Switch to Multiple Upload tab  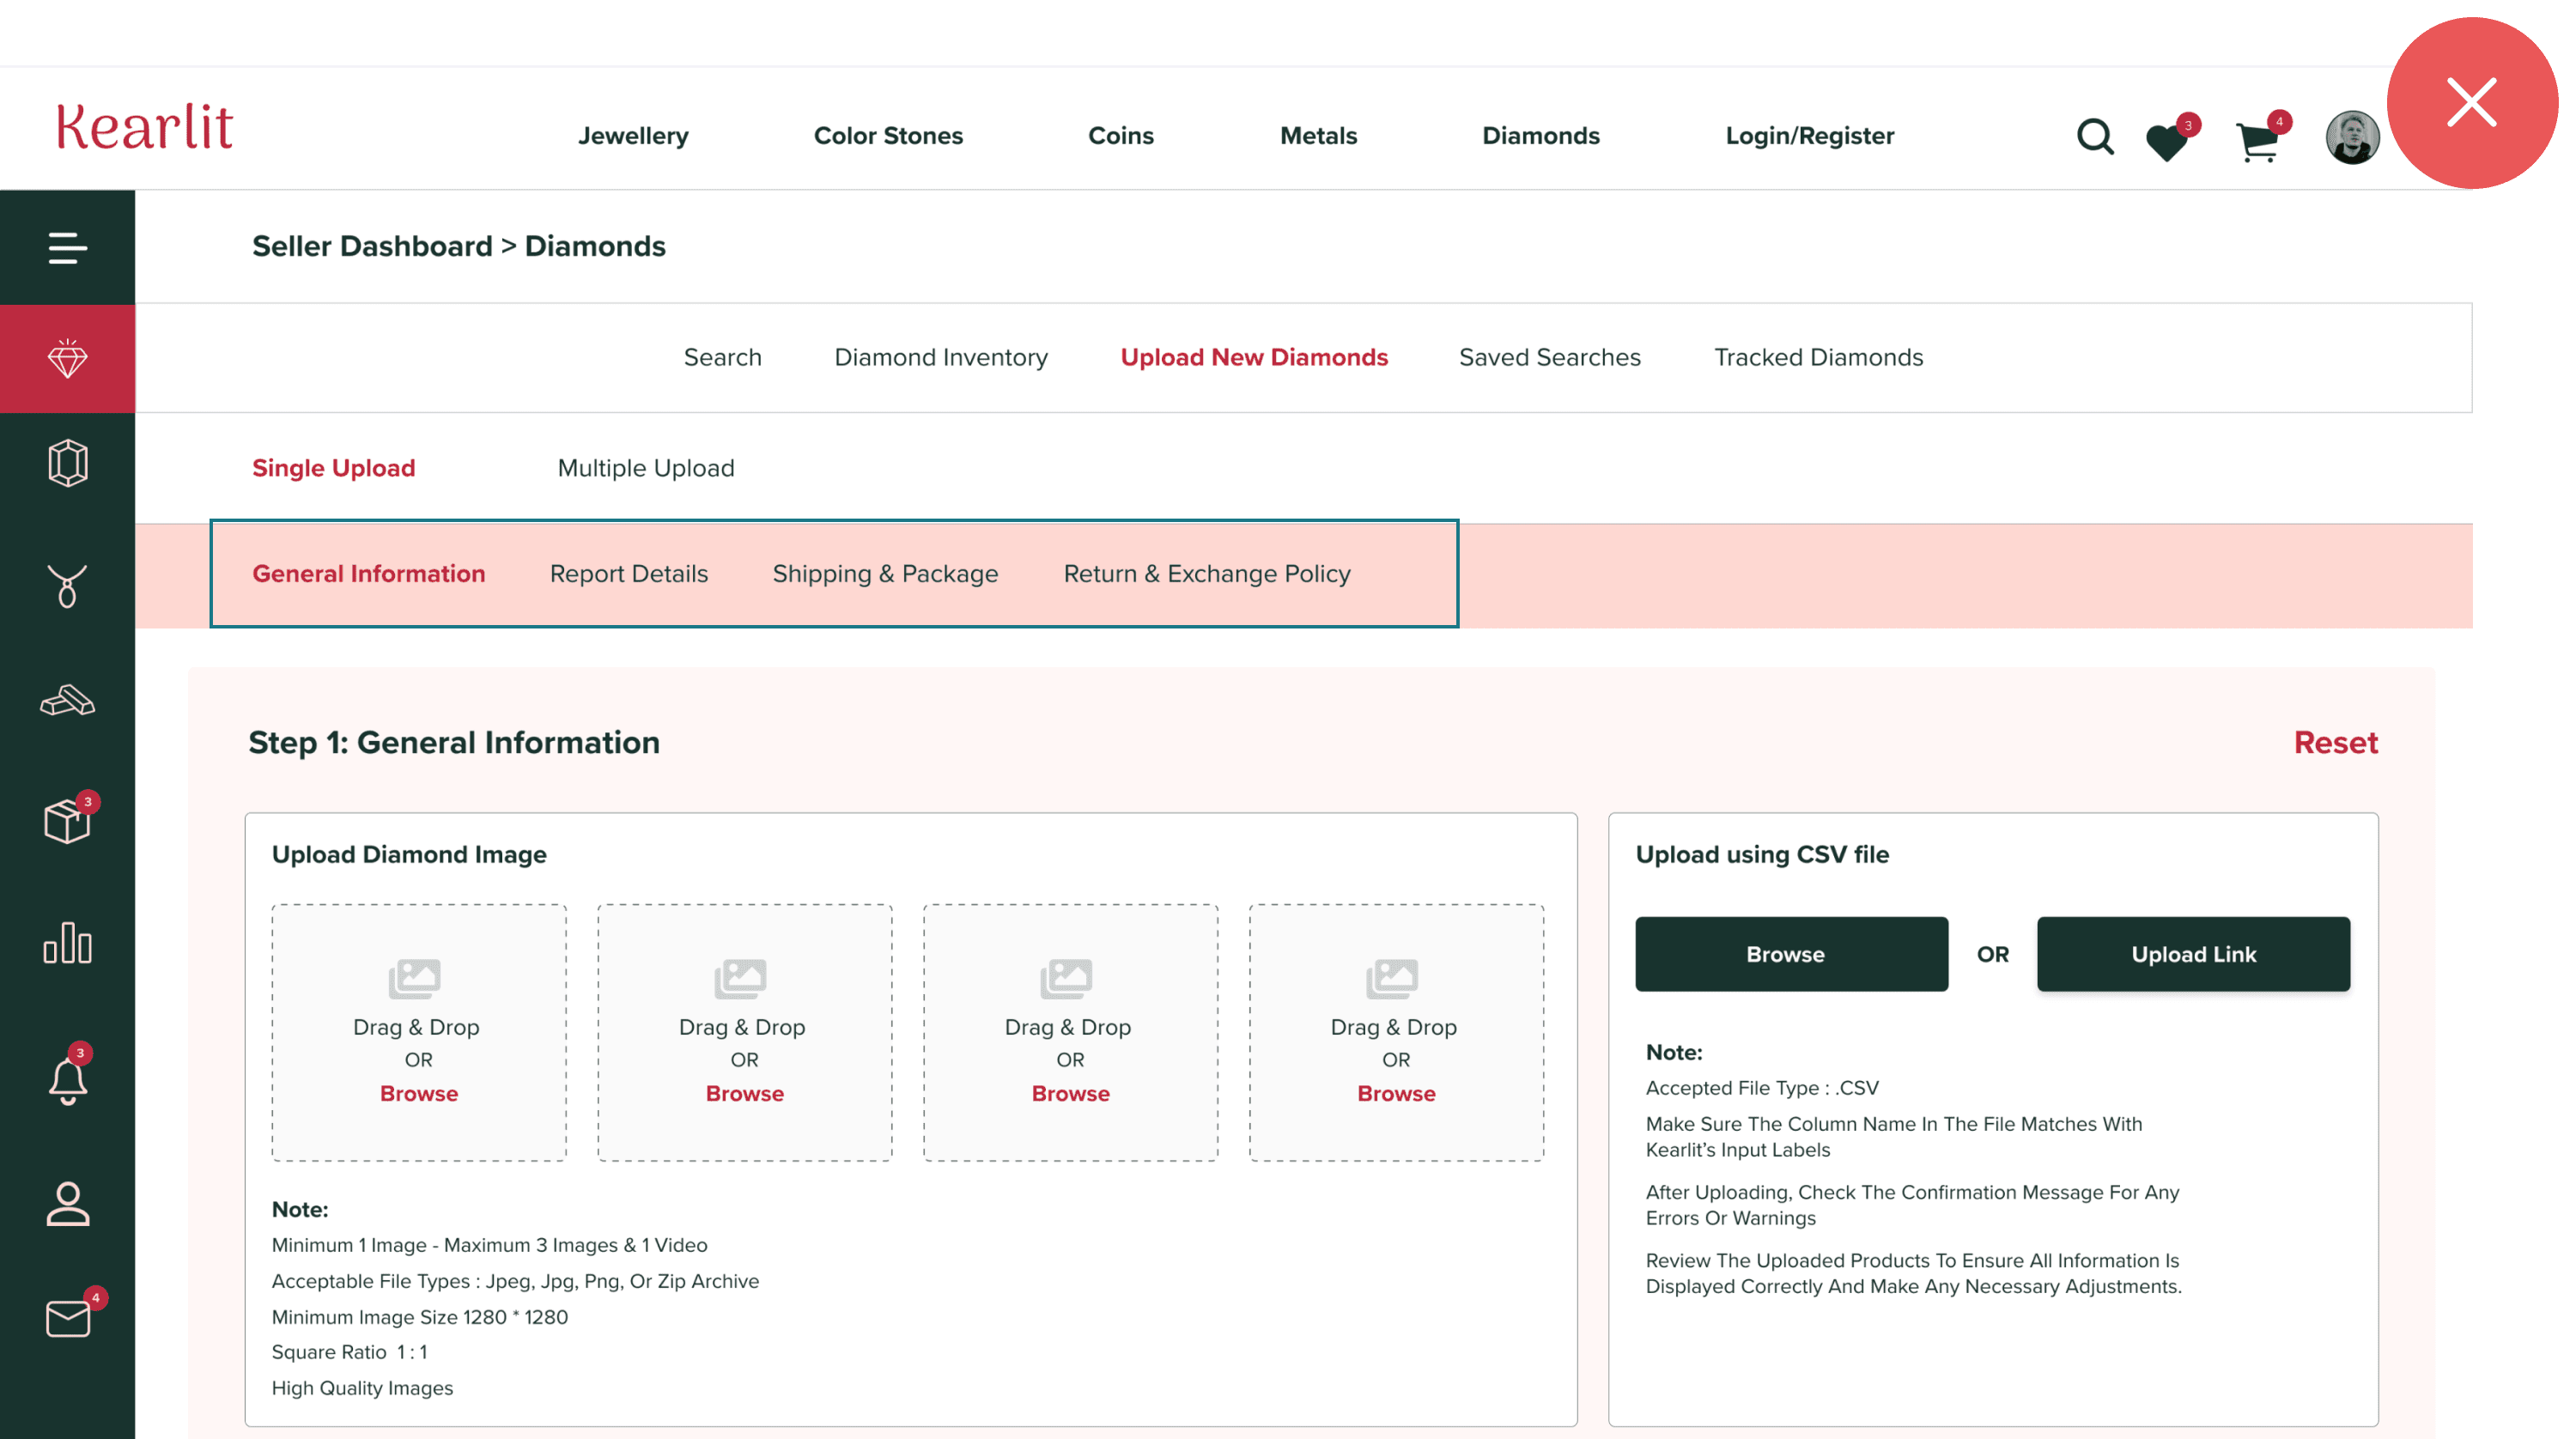[x=645, y=468]
